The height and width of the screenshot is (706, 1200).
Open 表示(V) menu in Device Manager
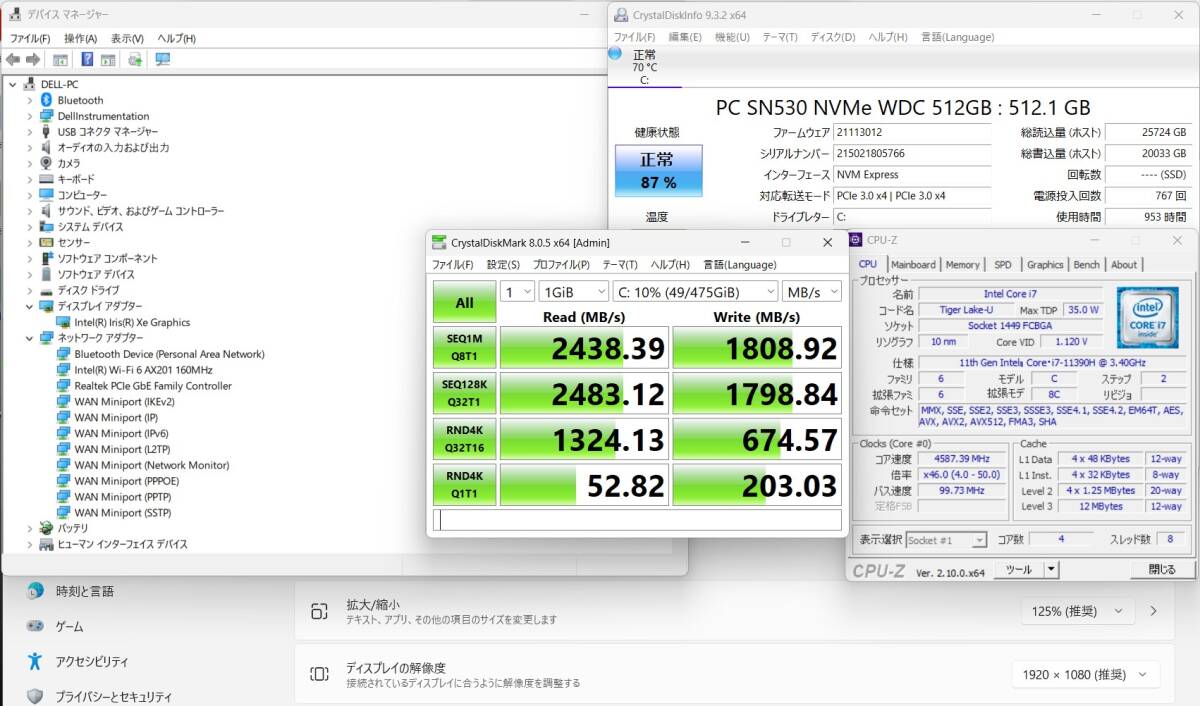[x=127, y=38]
